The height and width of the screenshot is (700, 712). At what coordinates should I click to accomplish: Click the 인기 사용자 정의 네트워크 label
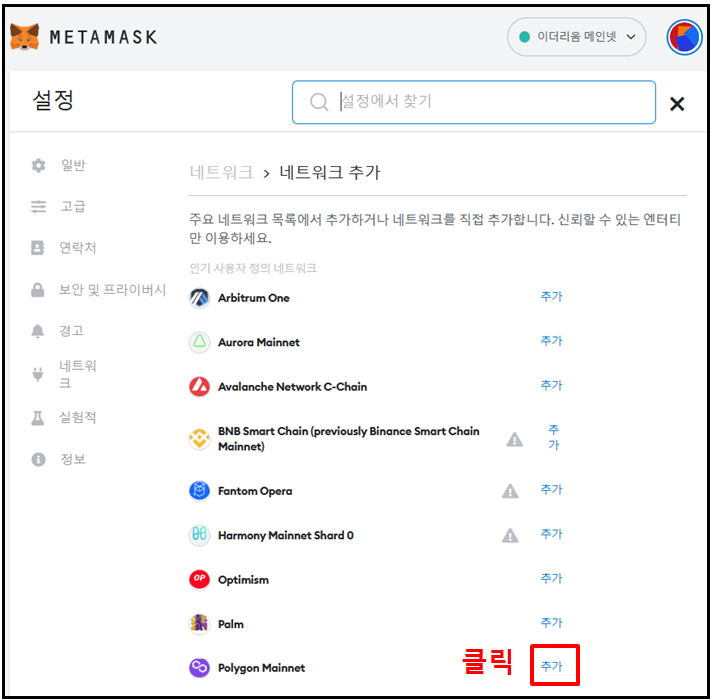click(x=253, y=268)
